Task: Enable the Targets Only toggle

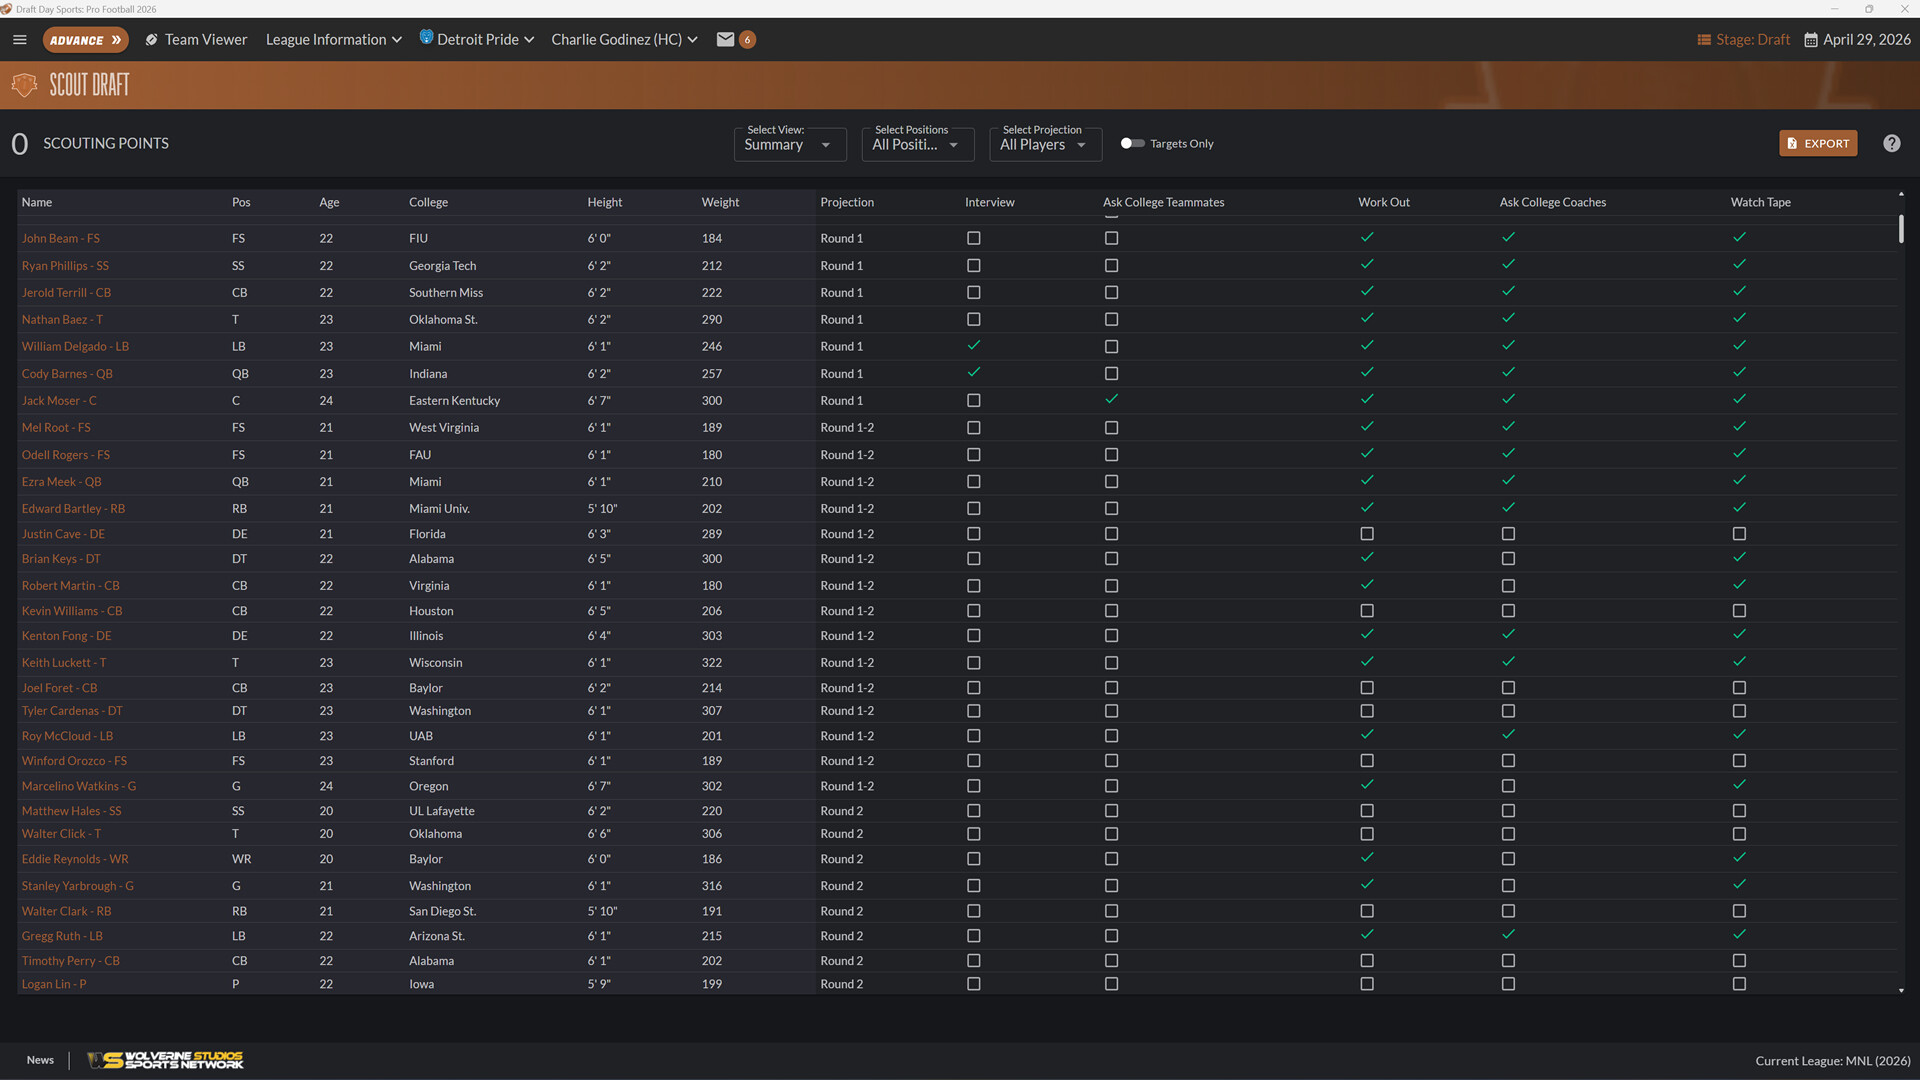Action: [x=1131, y=143]
